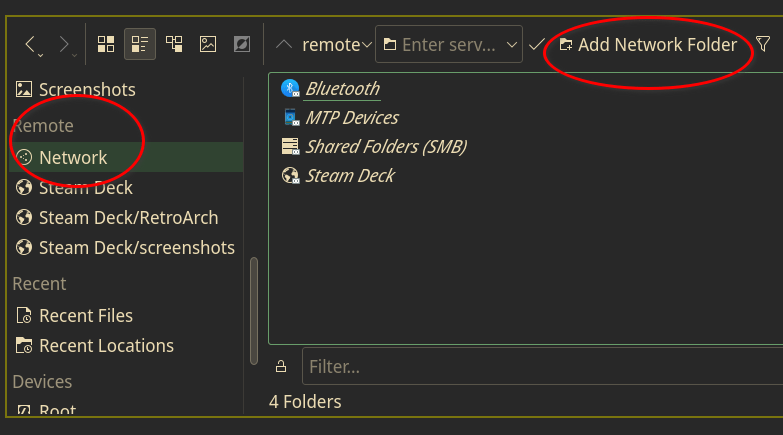Click the sidebar vertical scrollbar
Screen dimensions: 783x435
[254, 300]
